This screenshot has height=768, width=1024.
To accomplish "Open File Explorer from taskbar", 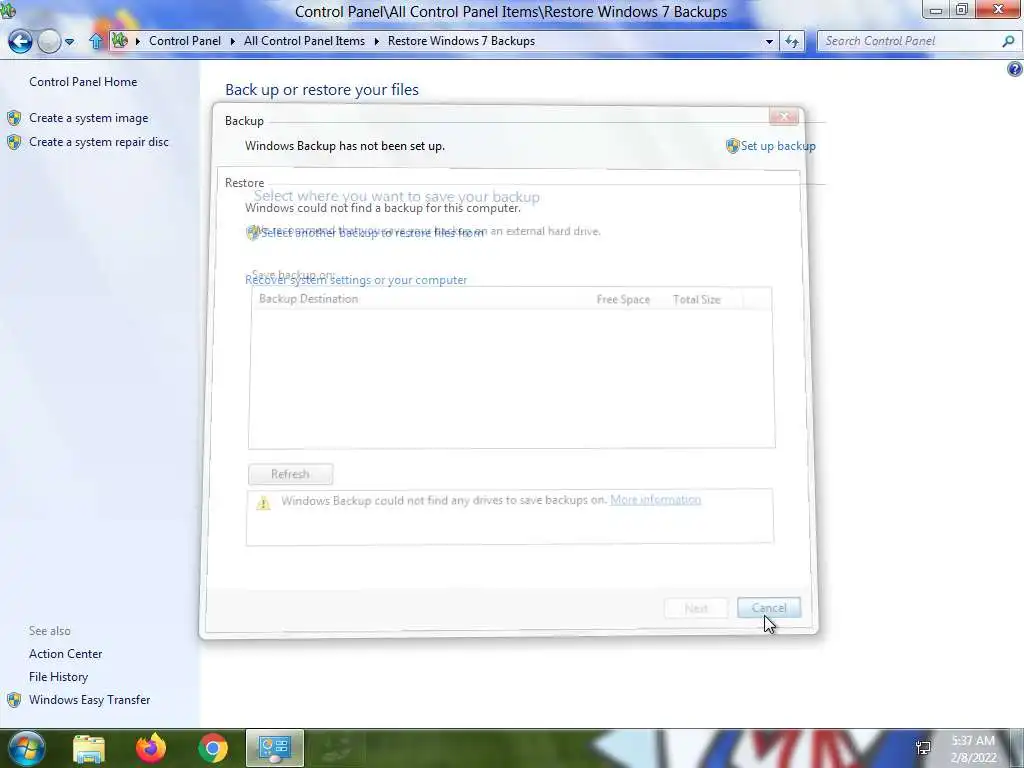I will click(x=89, y=748).
